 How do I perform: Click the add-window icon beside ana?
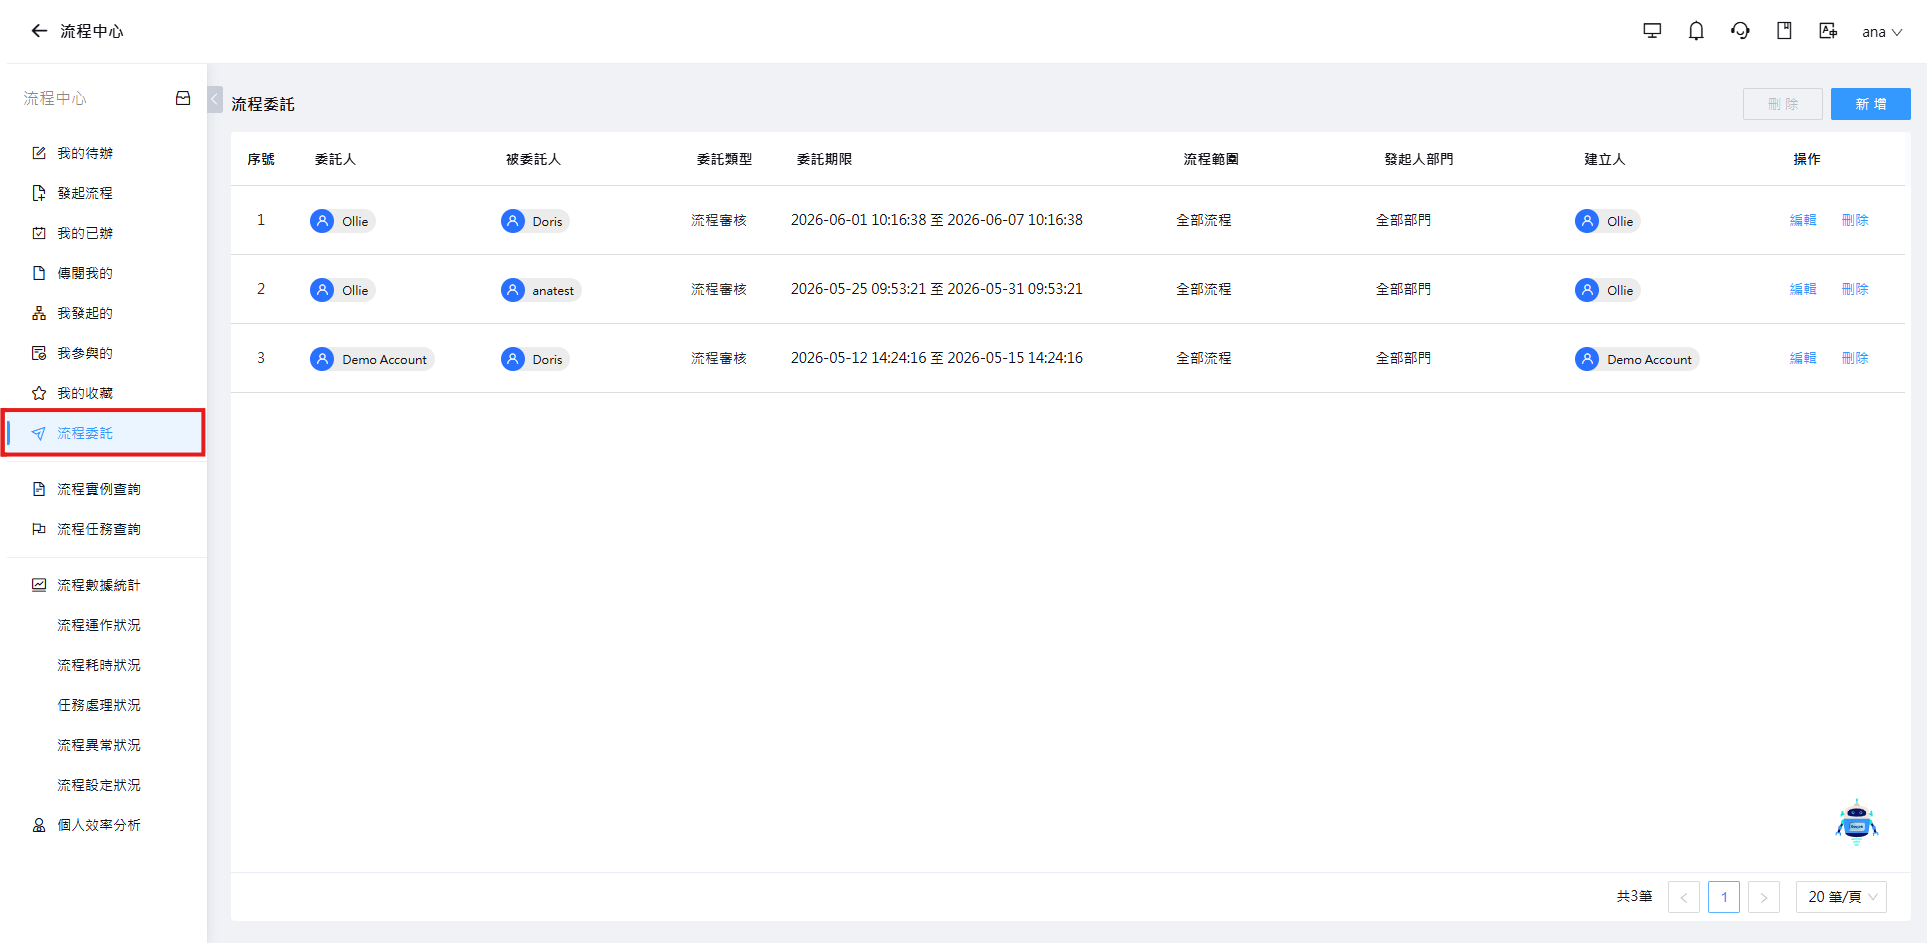tap(1828, 31)
